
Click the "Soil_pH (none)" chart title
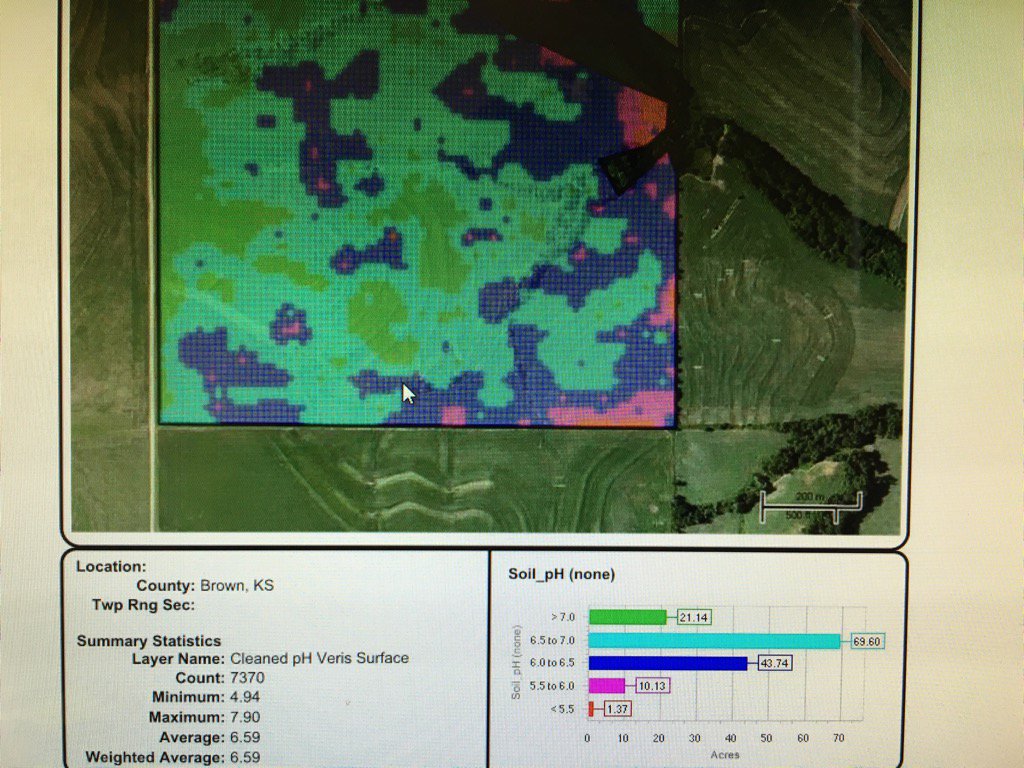click(563, 574)
